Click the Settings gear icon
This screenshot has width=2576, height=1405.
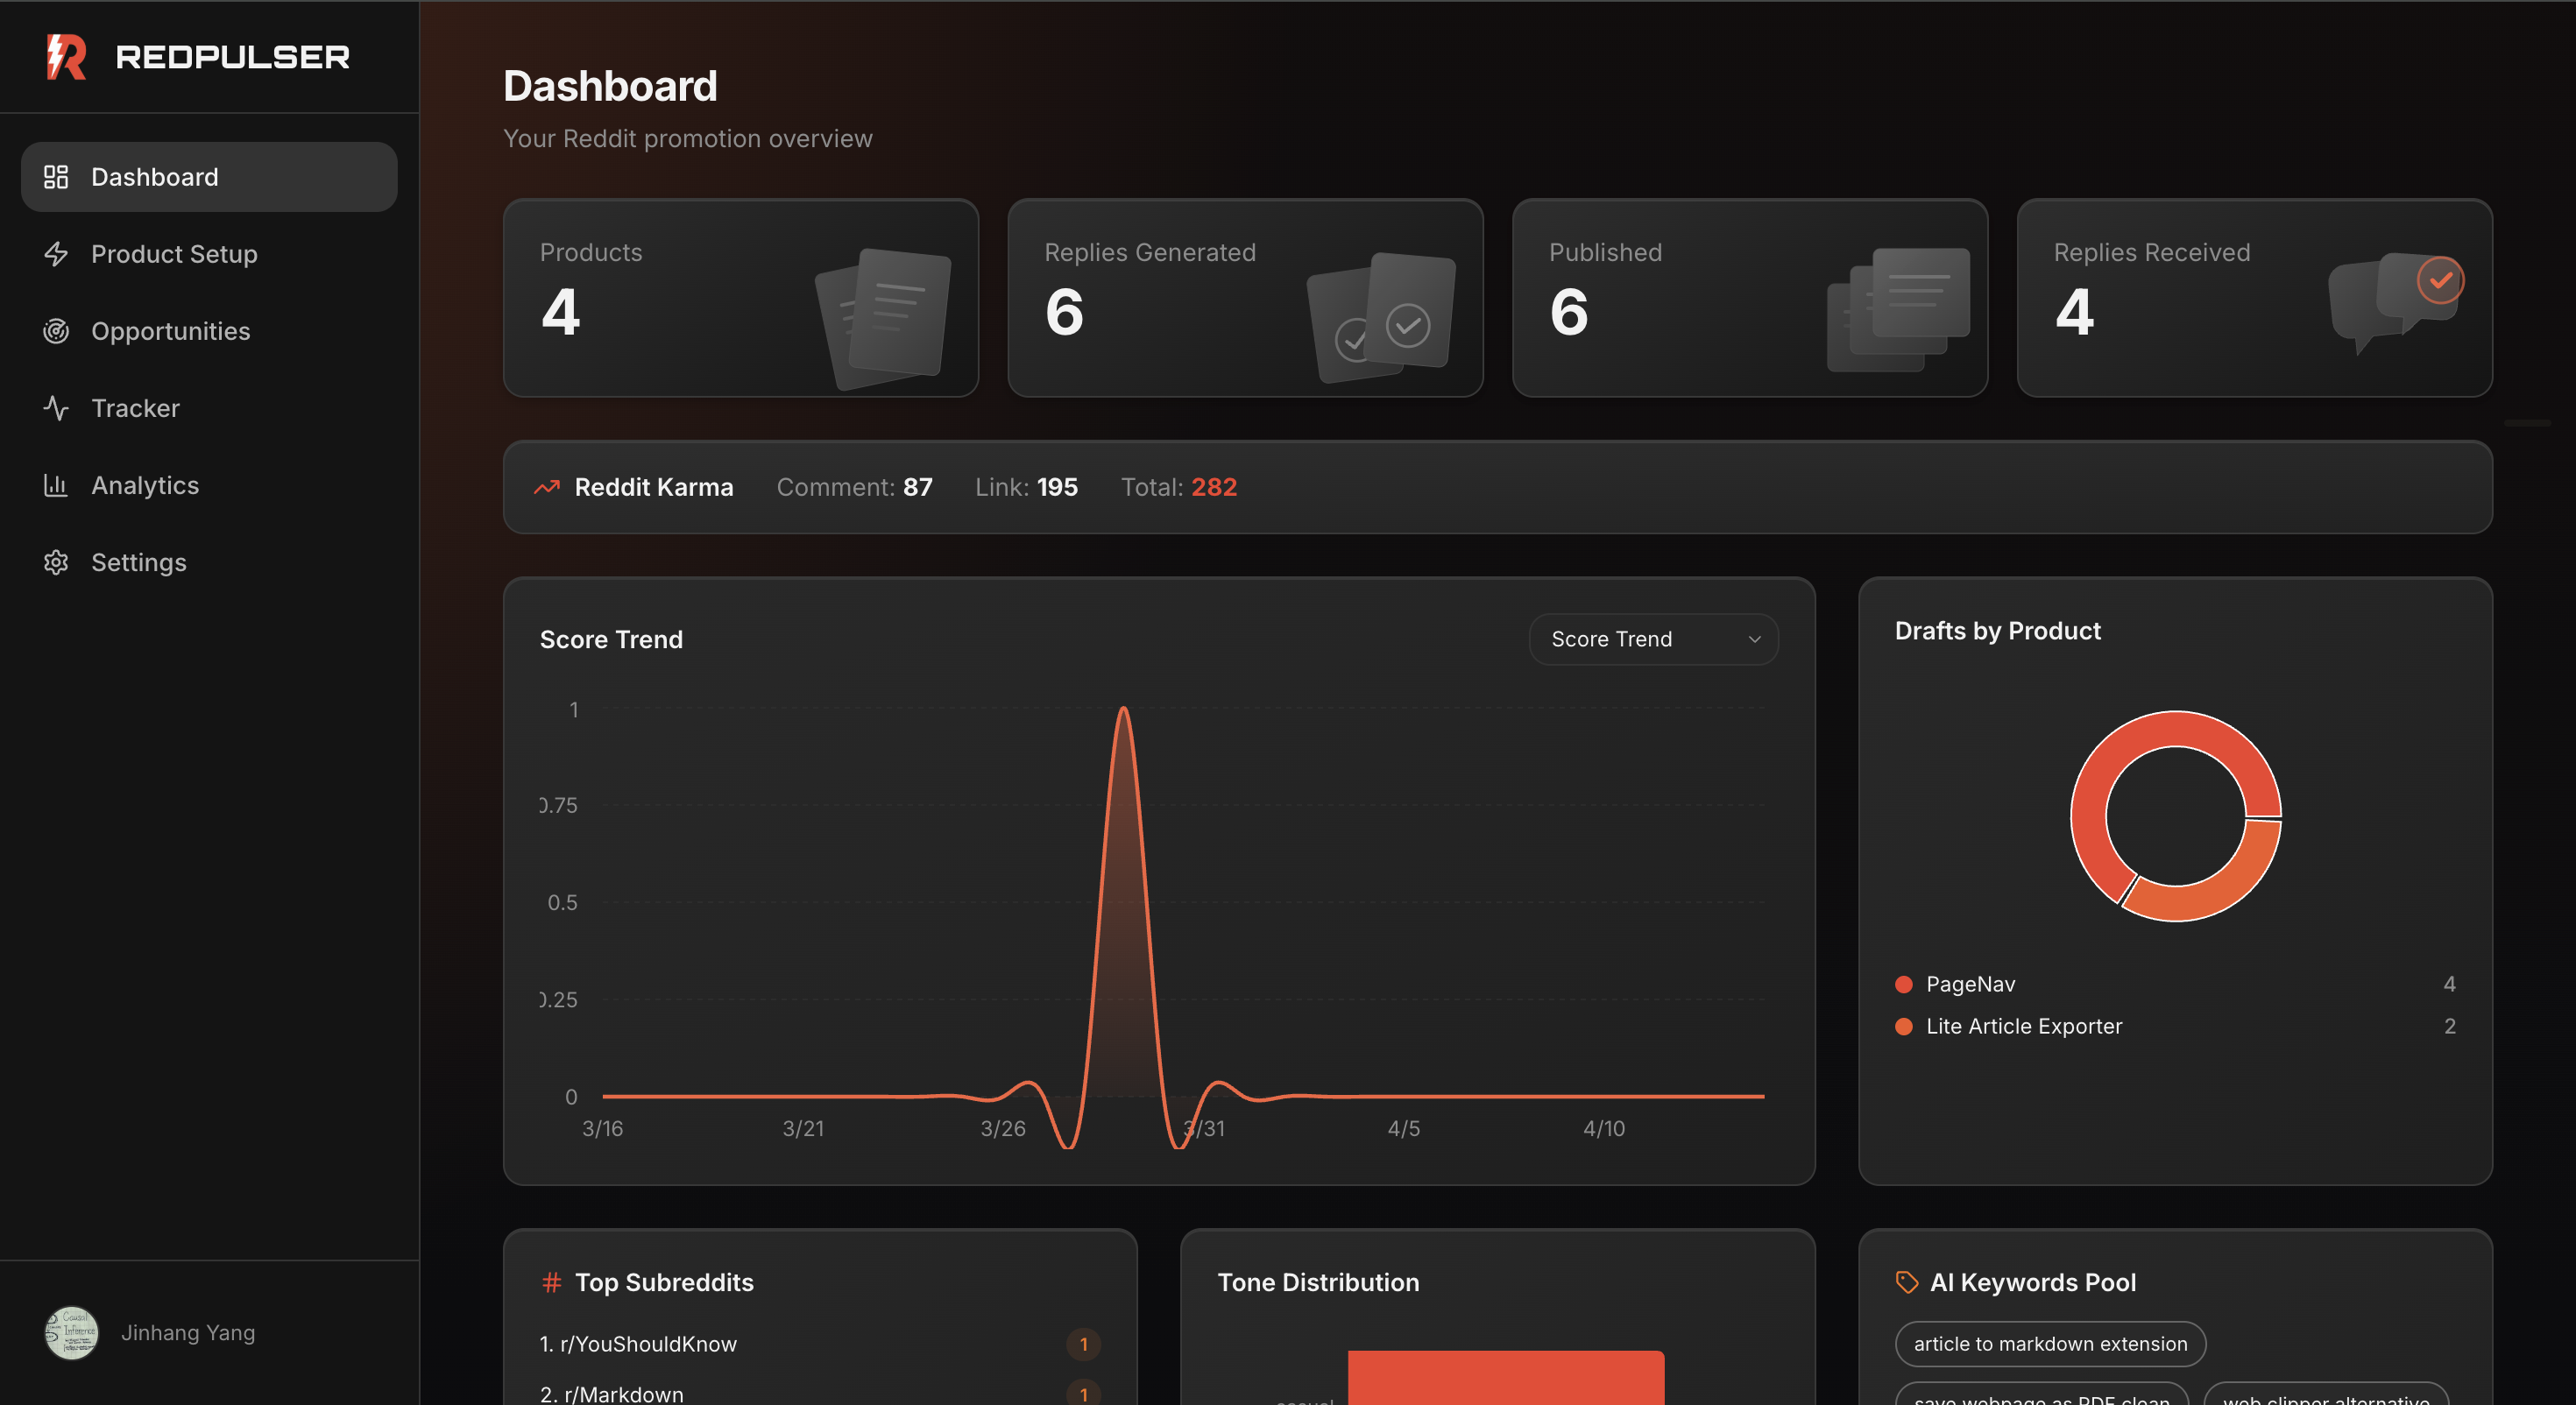pyautogui.click(x=56, y=562)
